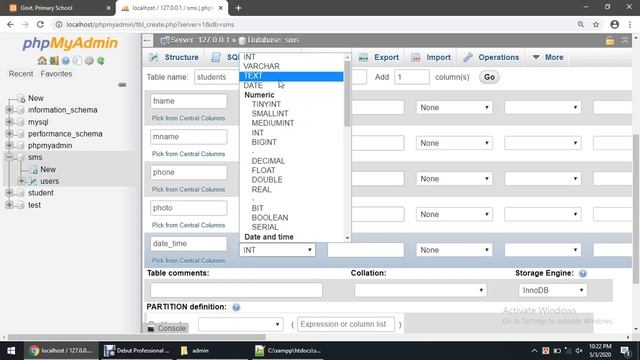This screenshot has height=360, width=640.
Task: Click the log out icon beside Home
Action: point(54,60)
